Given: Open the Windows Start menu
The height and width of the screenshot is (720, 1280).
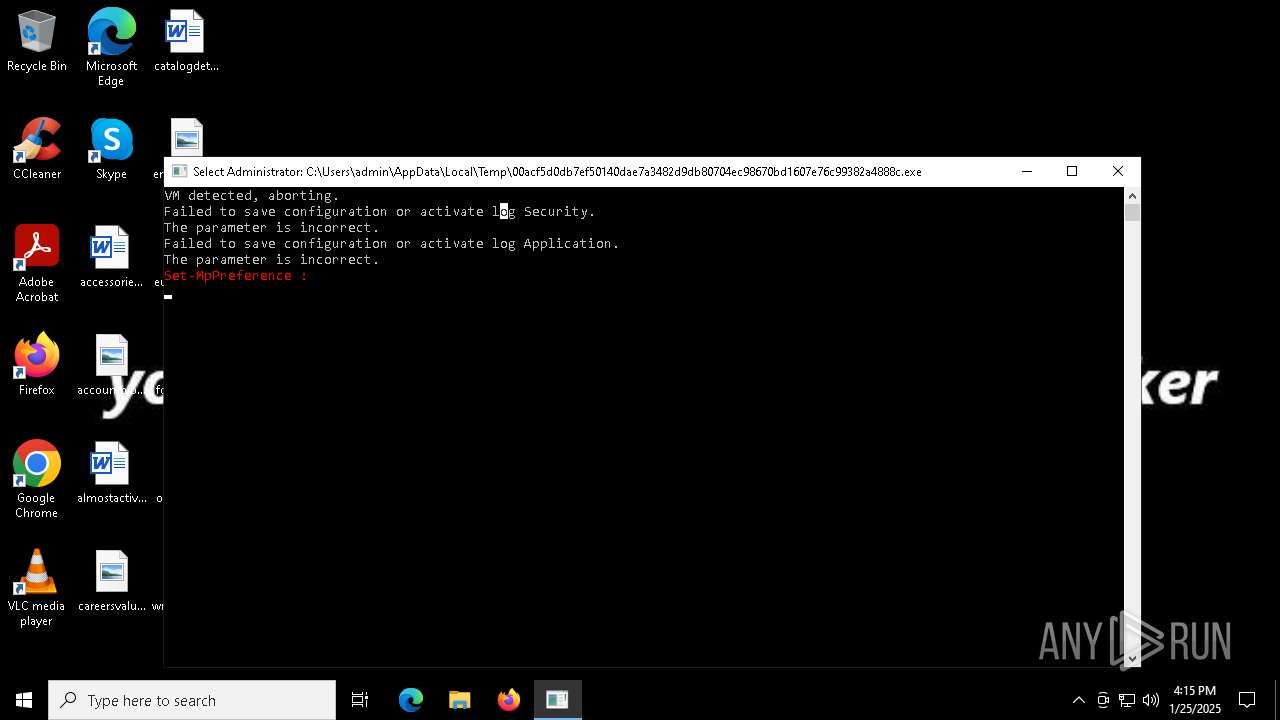Looking at the screenshot, I should click(x=24, y=700).
